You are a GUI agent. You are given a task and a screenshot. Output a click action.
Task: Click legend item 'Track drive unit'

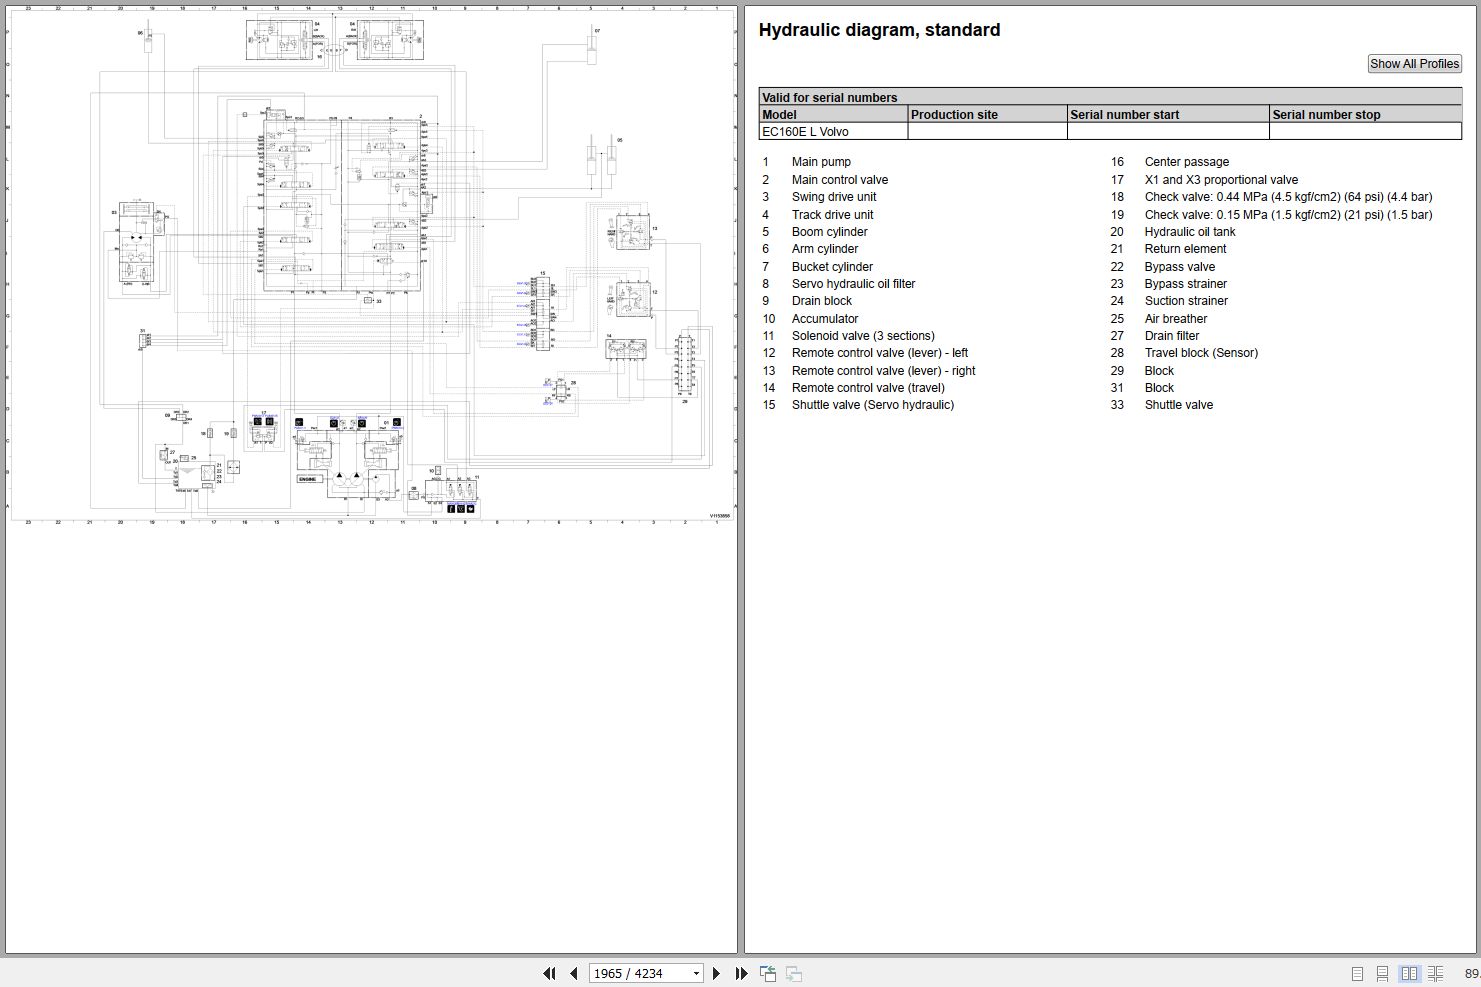click(x=832, y=215)
